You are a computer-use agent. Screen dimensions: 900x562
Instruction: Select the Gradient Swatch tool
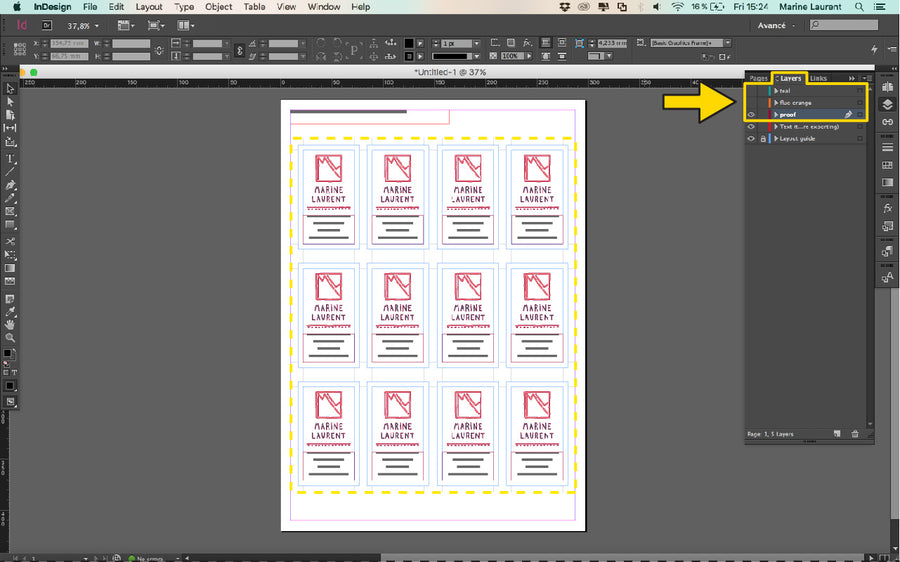tap(10, 268)
